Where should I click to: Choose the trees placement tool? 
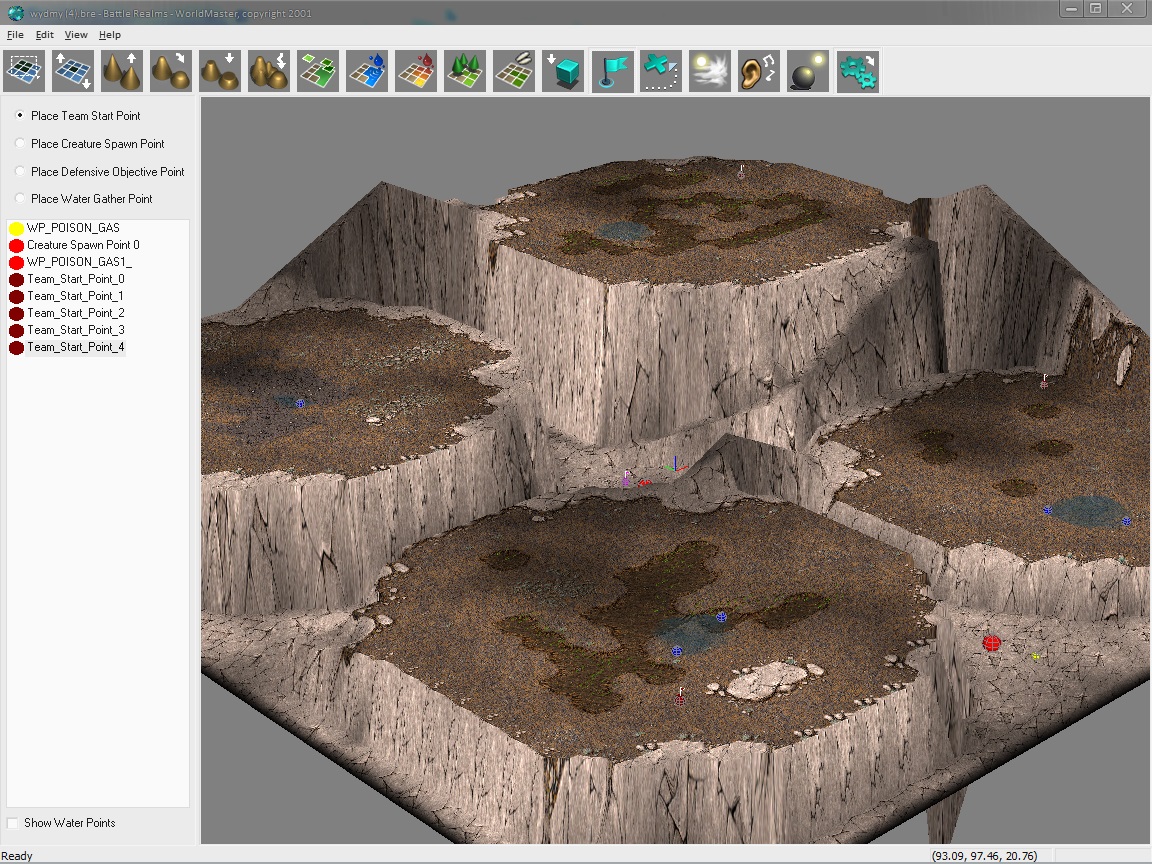click(x=465, y=71)
